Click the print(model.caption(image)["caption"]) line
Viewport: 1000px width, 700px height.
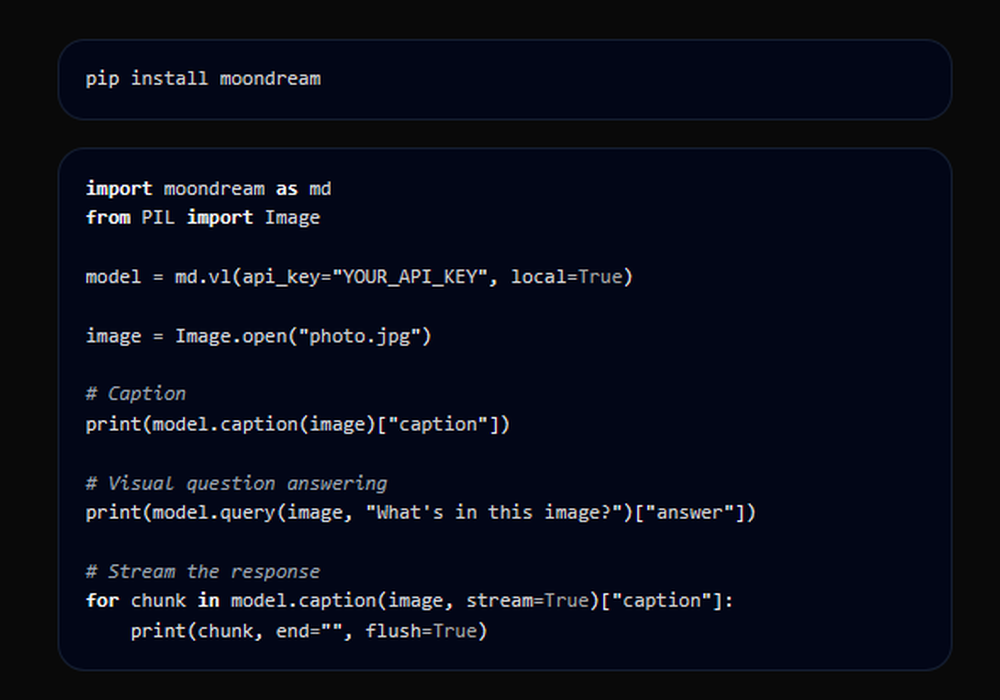click(298, 424)
